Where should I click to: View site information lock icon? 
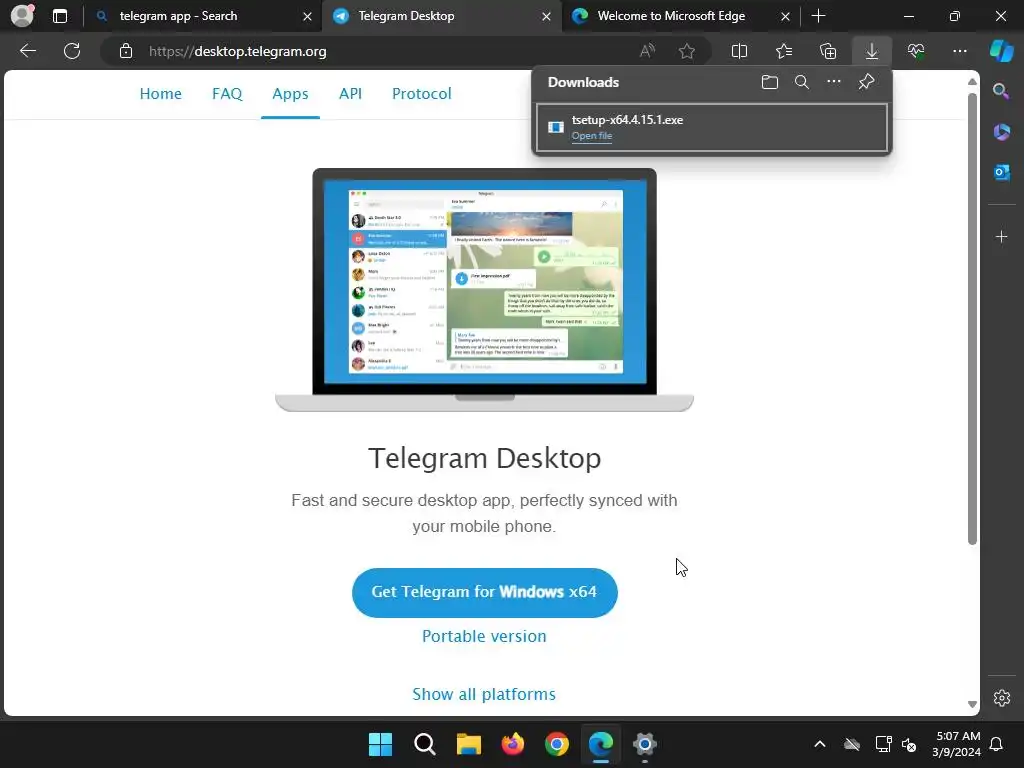point(126,51)
